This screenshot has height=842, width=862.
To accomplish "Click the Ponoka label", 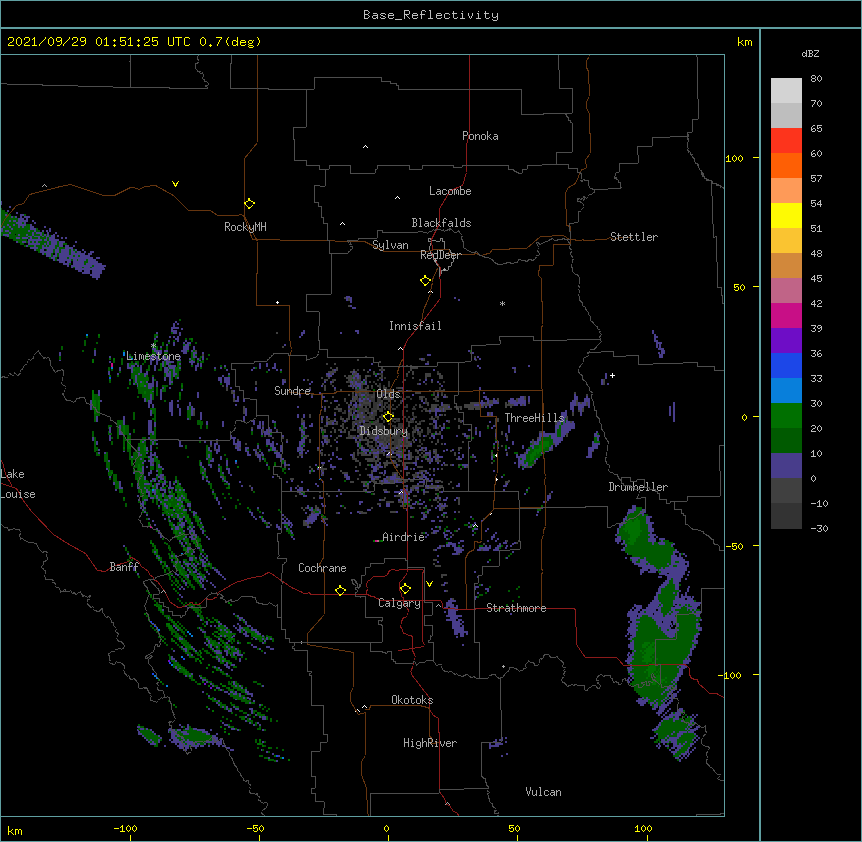I will click(480, 136).
